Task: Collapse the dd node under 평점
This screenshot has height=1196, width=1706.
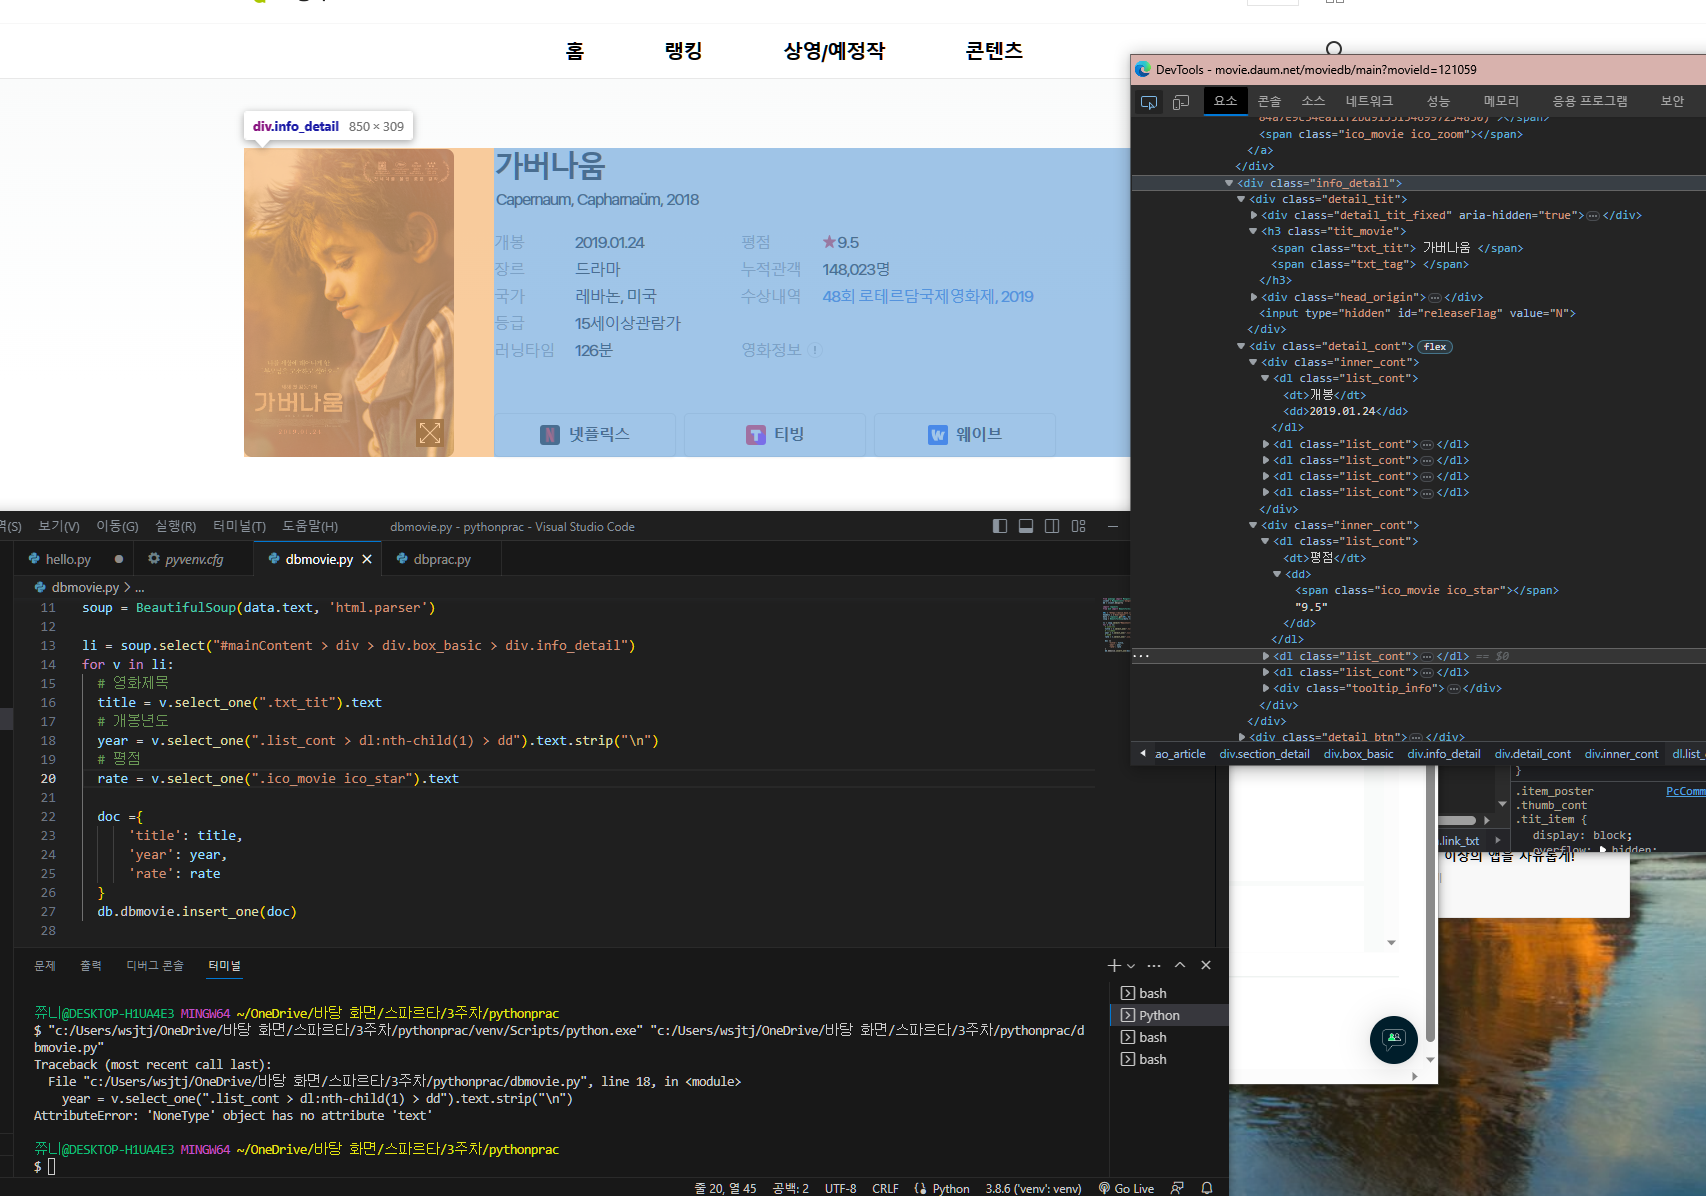Action: click(x=1278, y=574)
